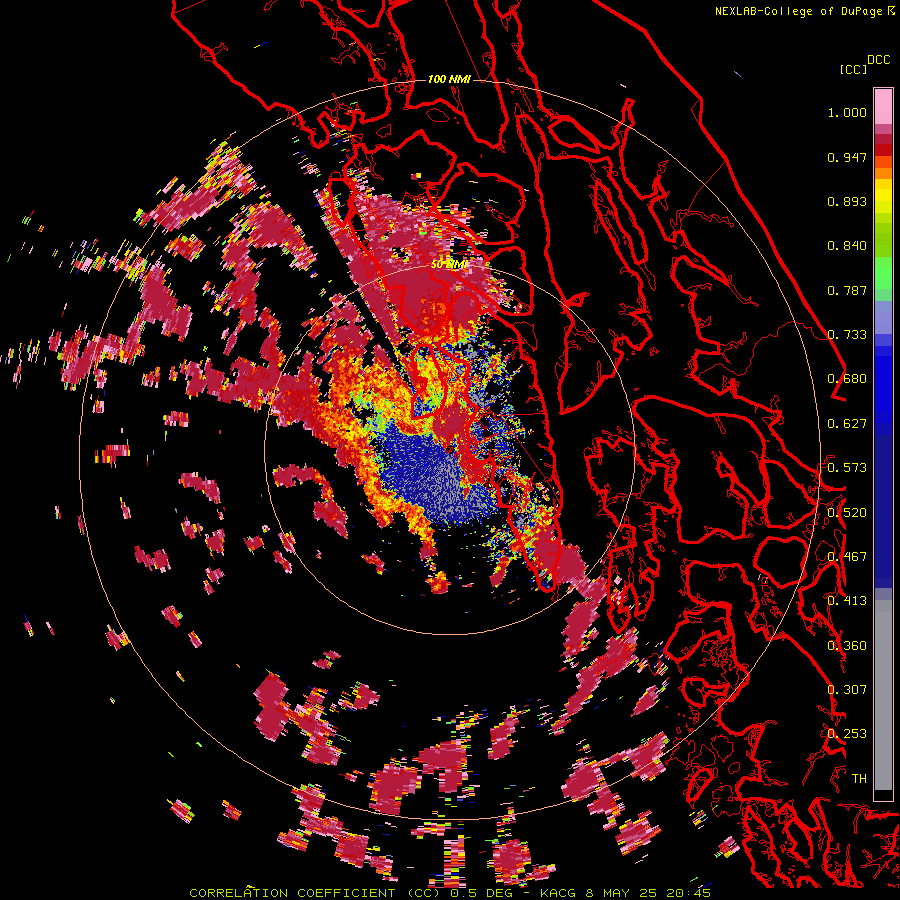
Task: Click the 100 NMI range ring label
Action: coord(449,79)
